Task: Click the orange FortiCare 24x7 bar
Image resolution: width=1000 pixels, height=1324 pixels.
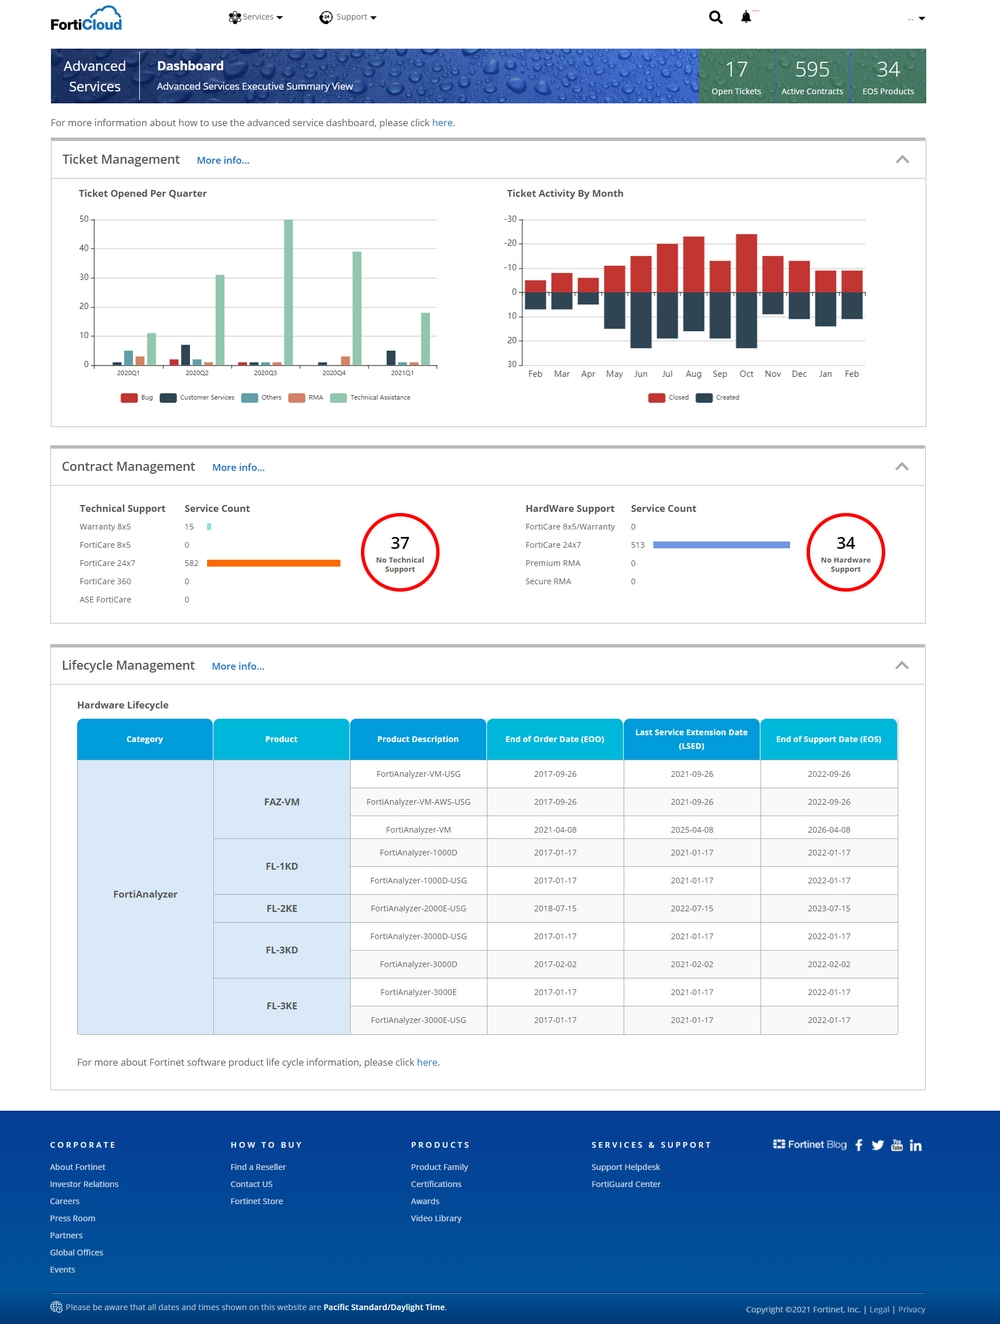Action: point(273,563)
